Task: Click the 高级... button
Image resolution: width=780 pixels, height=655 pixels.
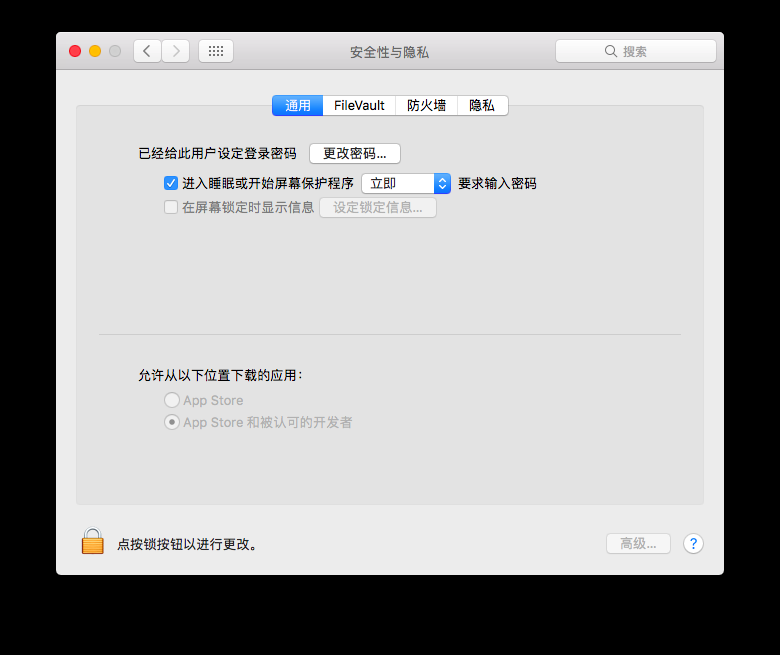Action: (638, 544)
